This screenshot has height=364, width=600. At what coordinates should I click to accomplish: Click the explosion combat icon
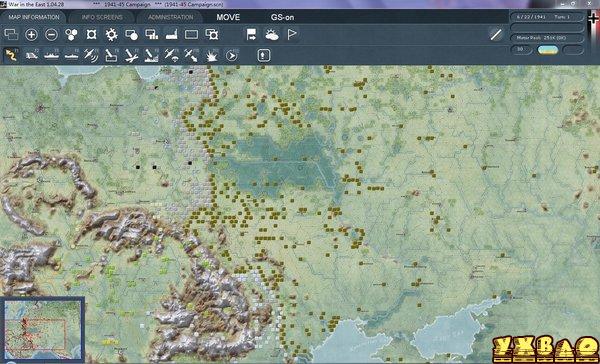(x=212, y=56)
